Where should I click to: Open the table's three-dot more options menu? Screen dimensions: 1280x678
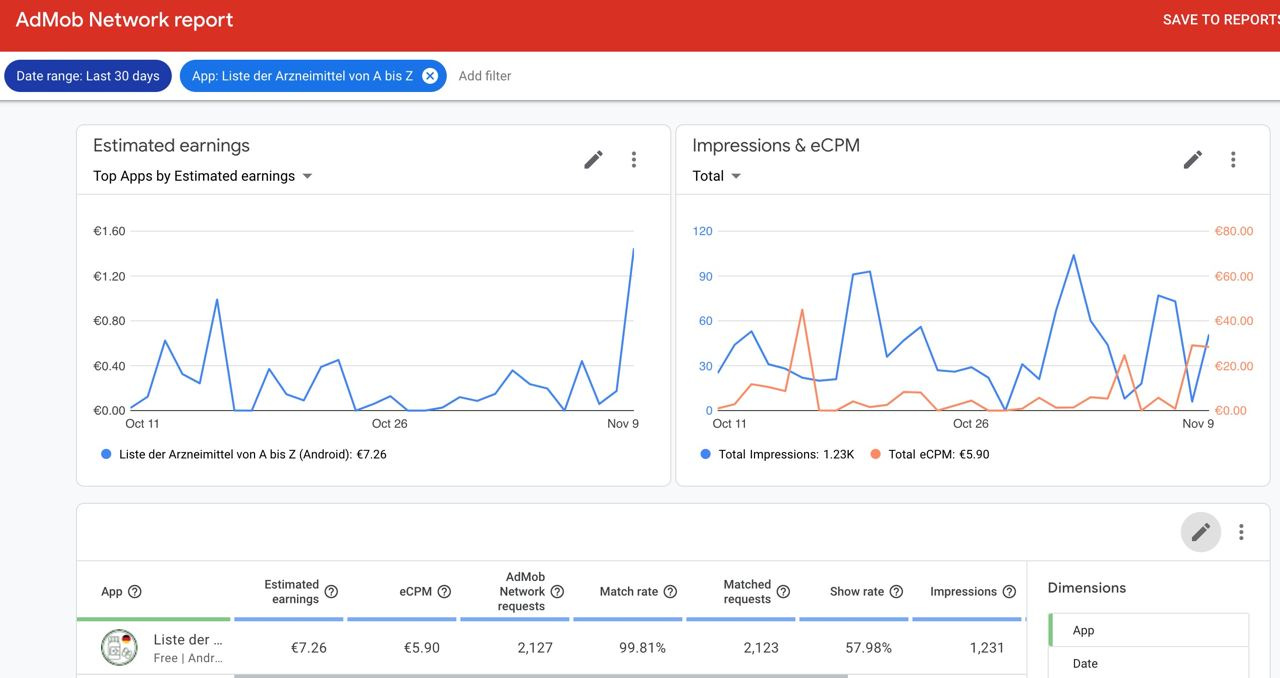coord(1241,532)
